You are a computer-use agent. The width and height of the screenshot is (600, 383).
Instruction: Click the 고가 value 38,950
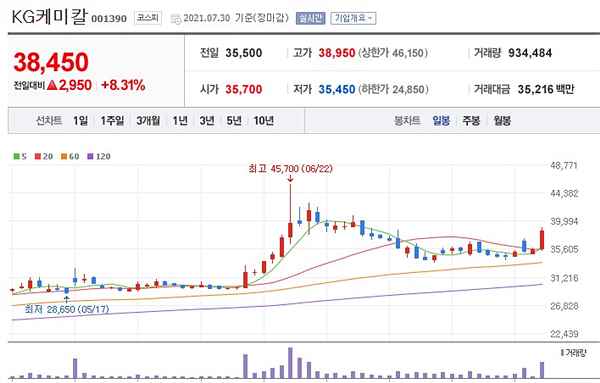337,53
